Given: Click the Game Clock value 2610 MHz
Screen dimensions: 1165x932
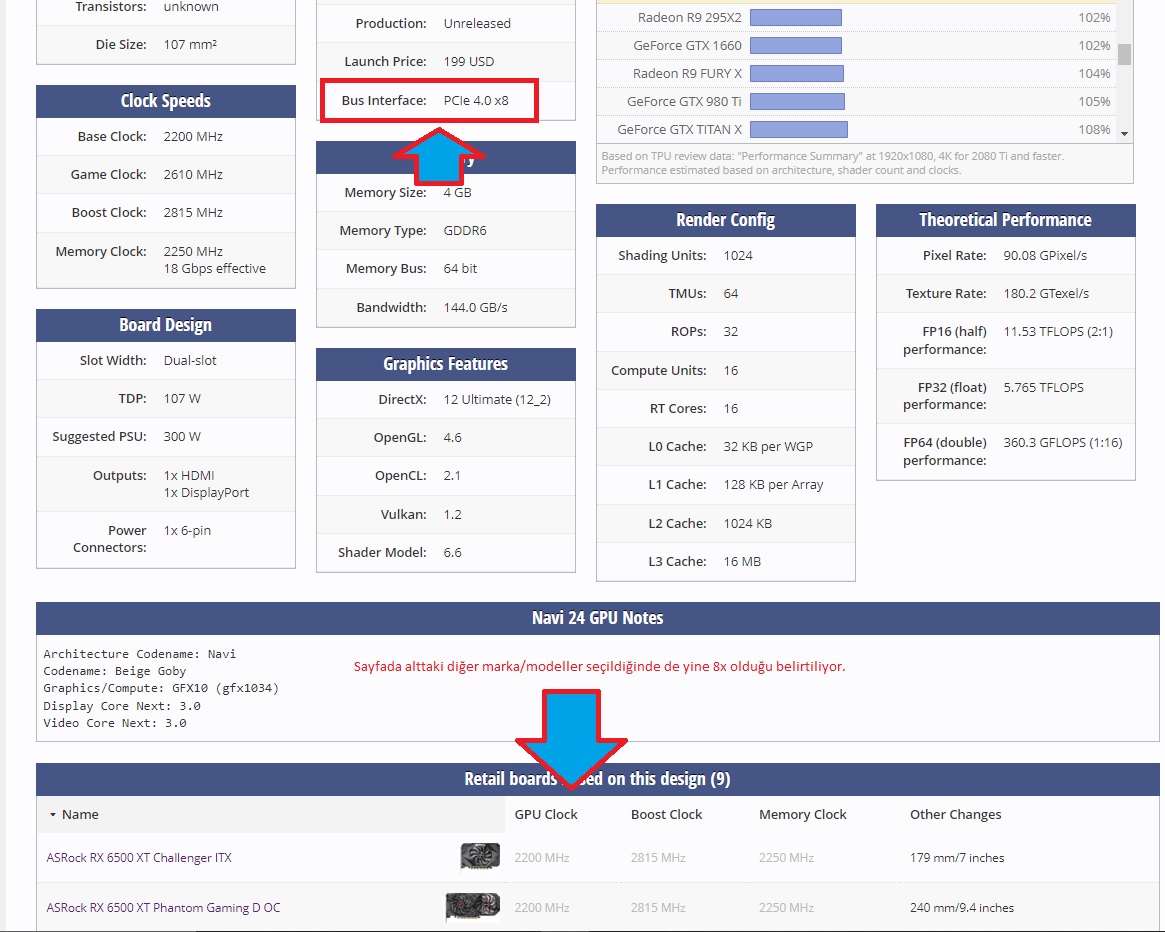Looking at the screenshot, I should [193, 175].
